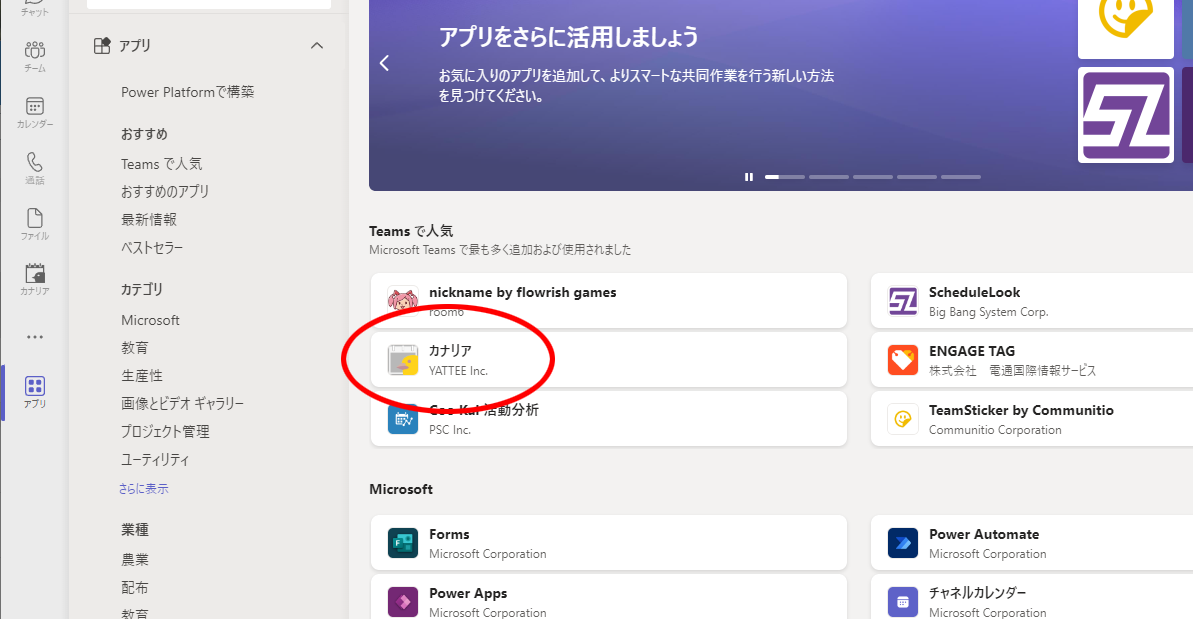Select the アプリ icon in left rail
Screen dimensions: 1193x619
point(35,392)
